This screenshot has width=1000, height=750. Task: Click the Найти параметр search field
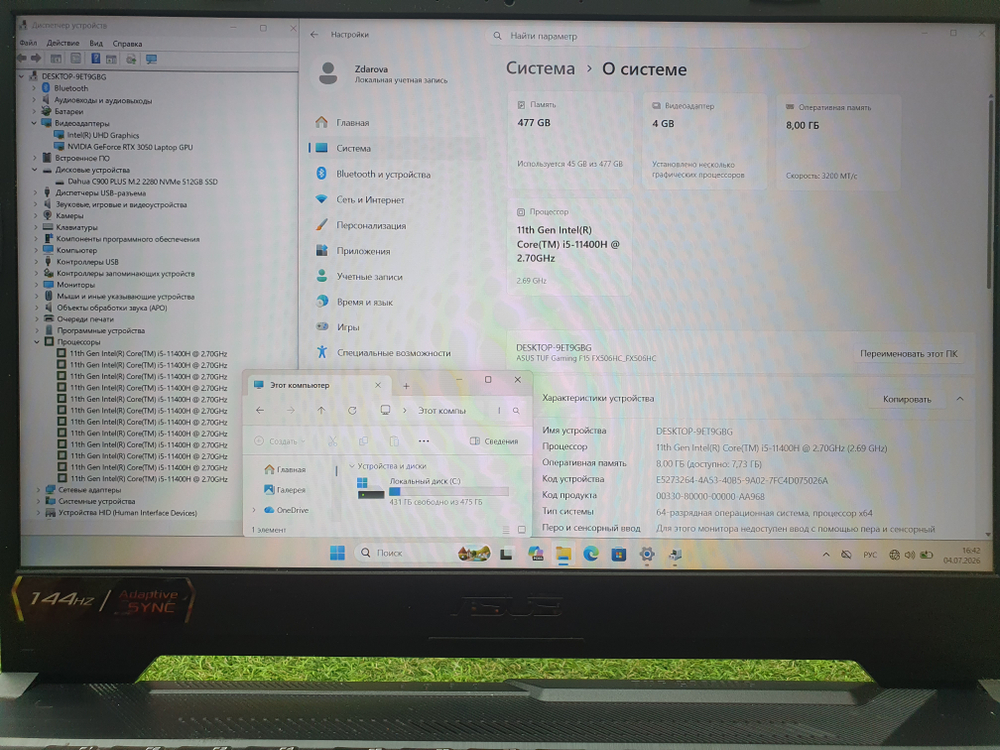[x=647, y=36]
